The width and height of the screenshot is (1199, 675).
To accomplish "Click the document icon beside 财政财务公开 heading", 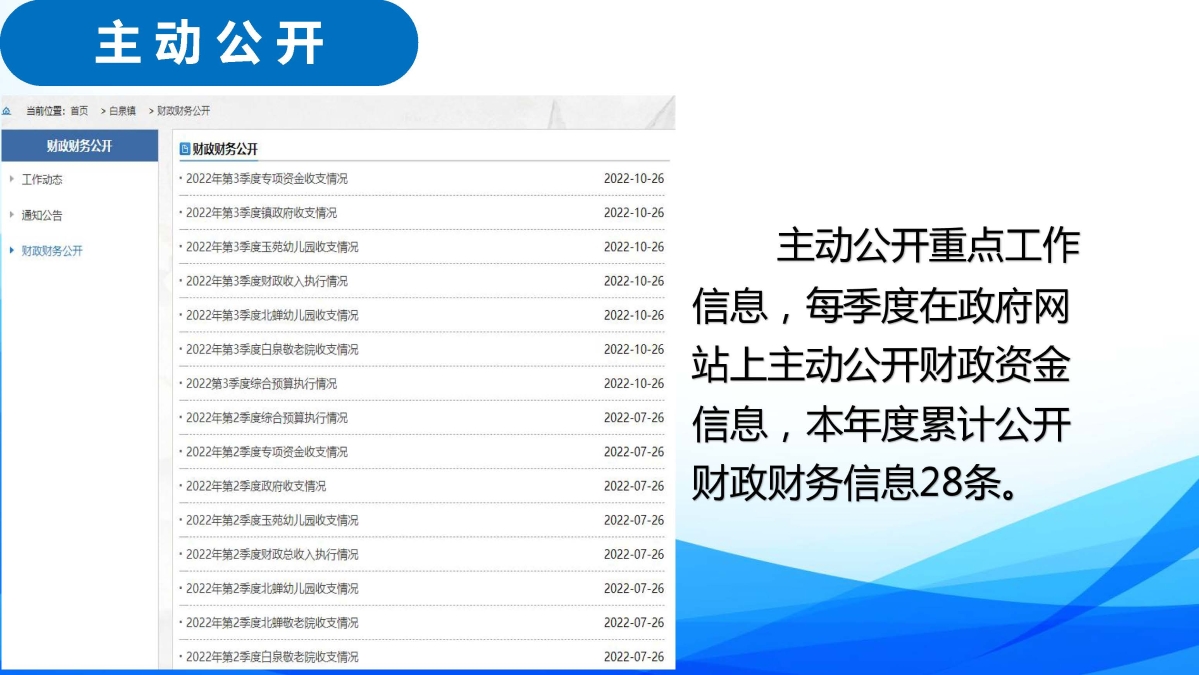I will click(184, 147).
